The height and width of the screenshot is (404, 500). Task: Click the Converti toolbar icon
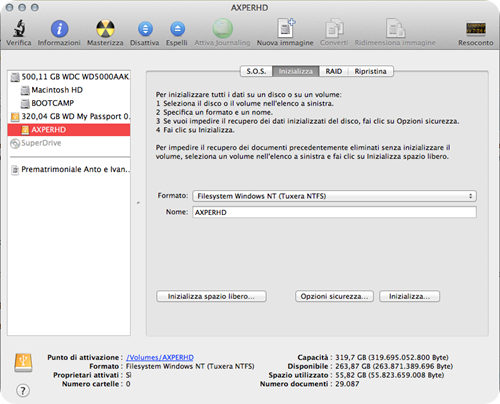click(334, 28)
